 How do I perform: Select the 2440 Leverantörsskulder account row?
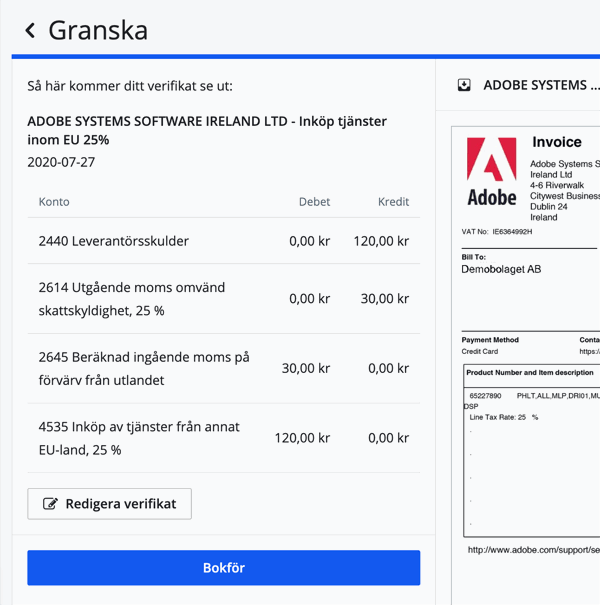[x=223, y=241]
